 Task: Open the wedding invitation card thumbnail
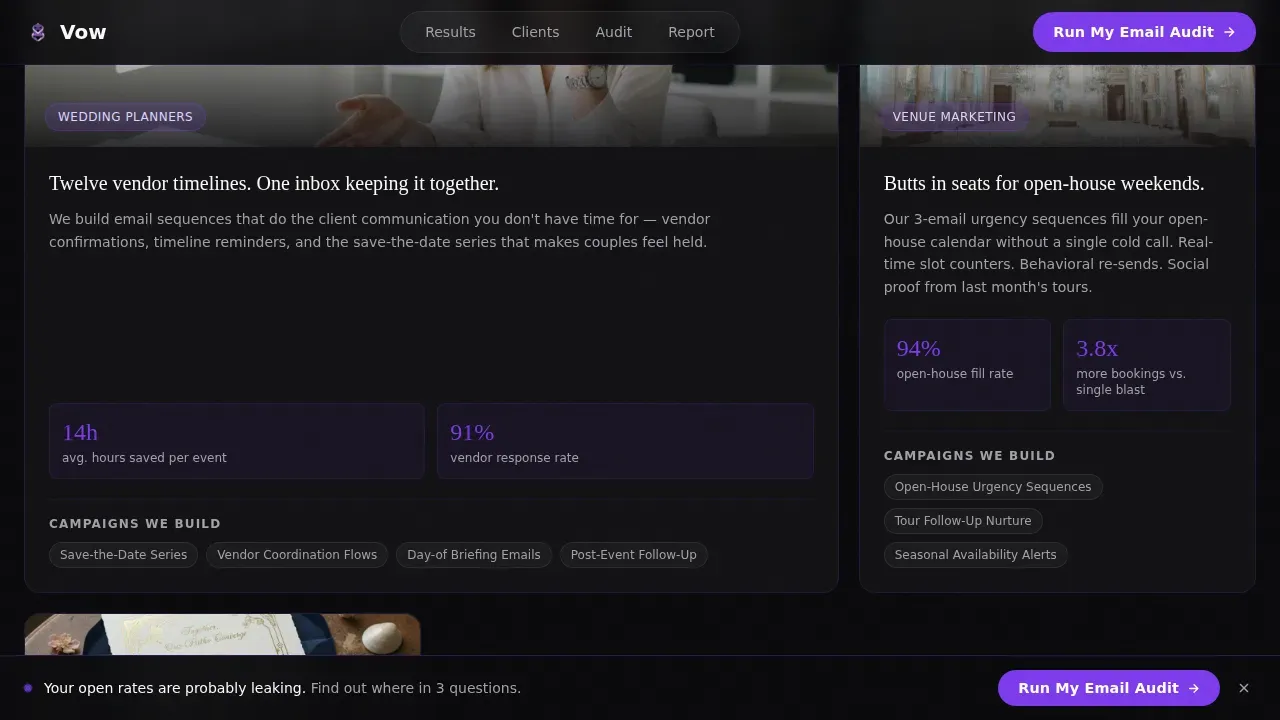(222, 635)
